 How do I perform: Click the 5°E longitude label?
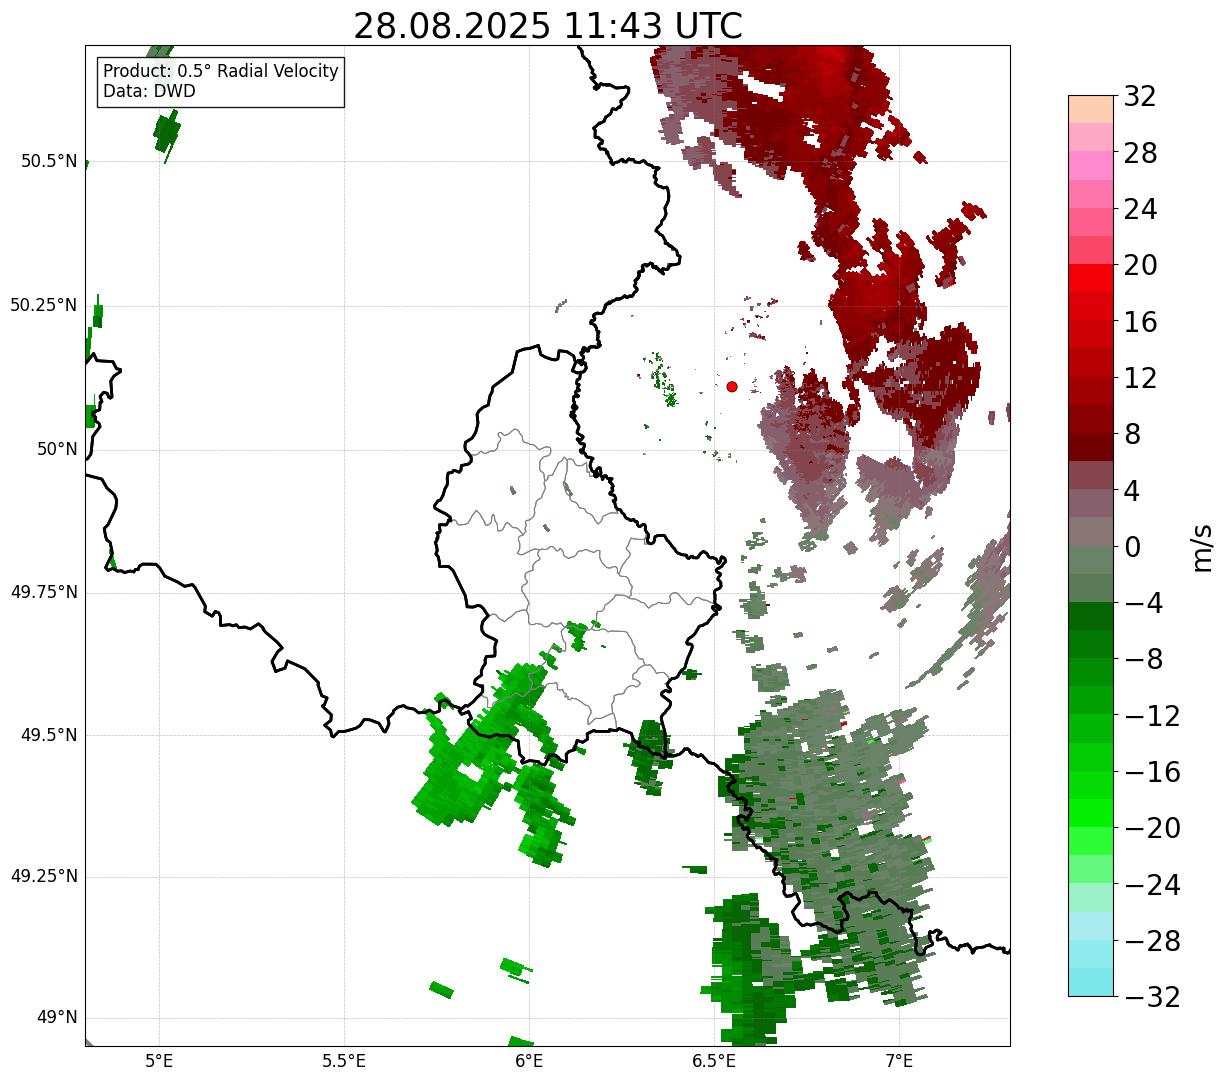tap(159, 1060)
